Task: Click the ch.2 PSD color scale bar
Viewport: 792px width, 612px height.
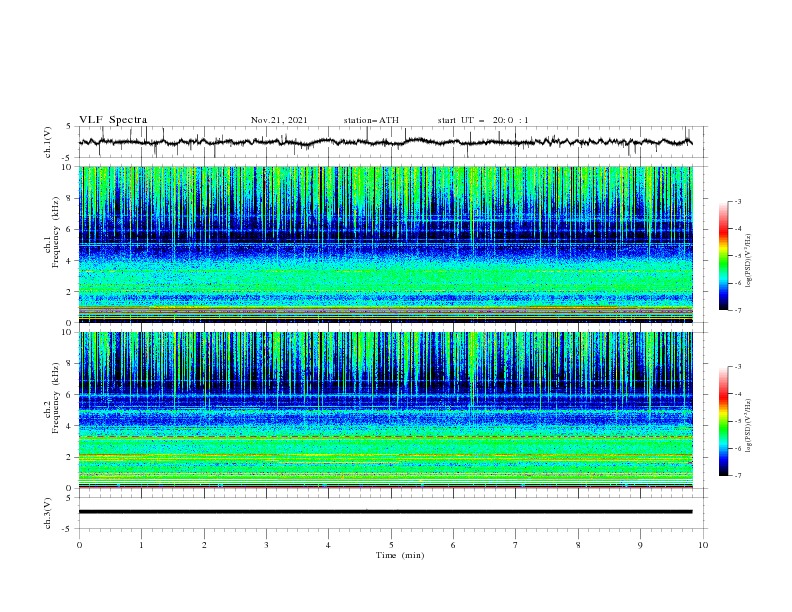Action: [x=723, y=421]
